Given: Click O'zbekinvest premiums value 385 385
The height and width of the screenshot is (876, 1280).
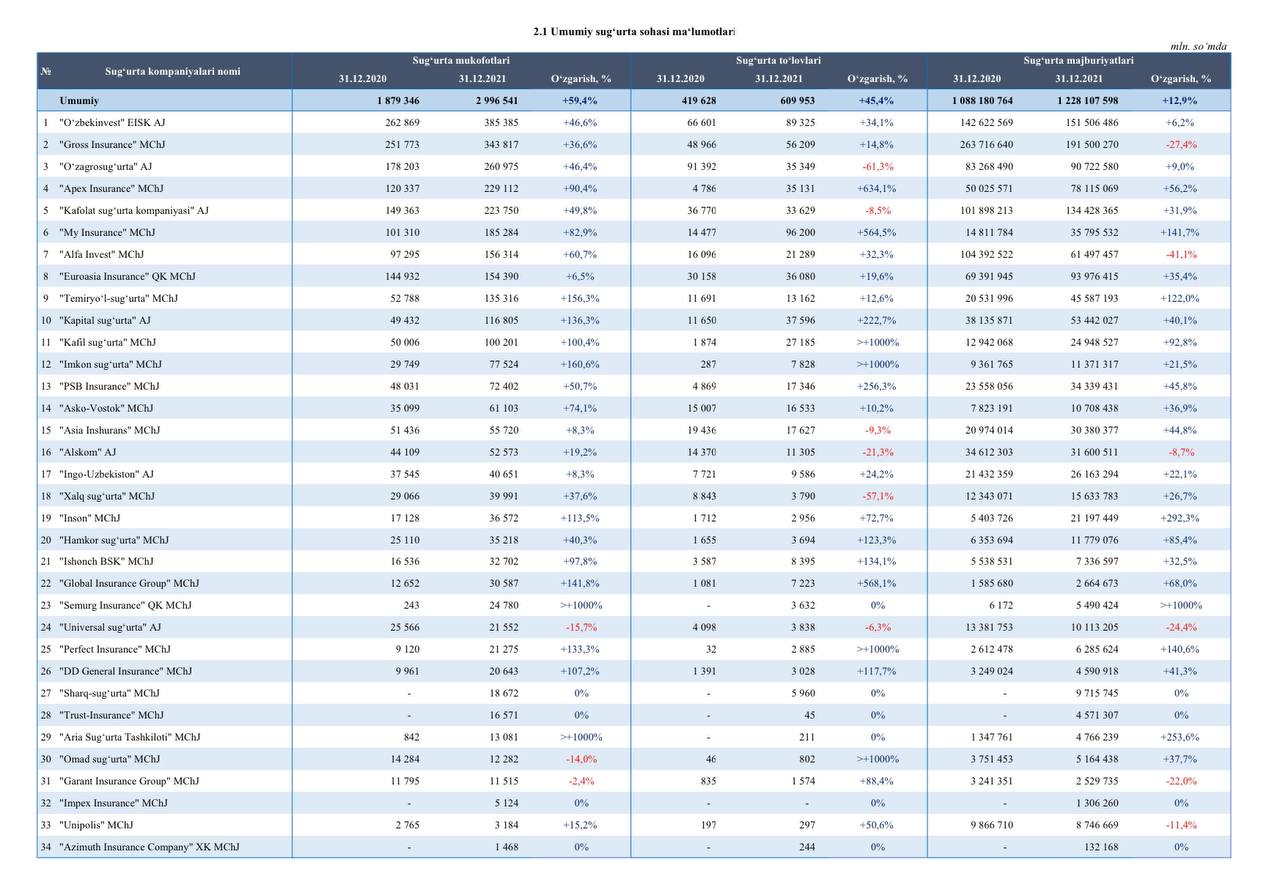Looking at the screenshot, I should point(503,123).
